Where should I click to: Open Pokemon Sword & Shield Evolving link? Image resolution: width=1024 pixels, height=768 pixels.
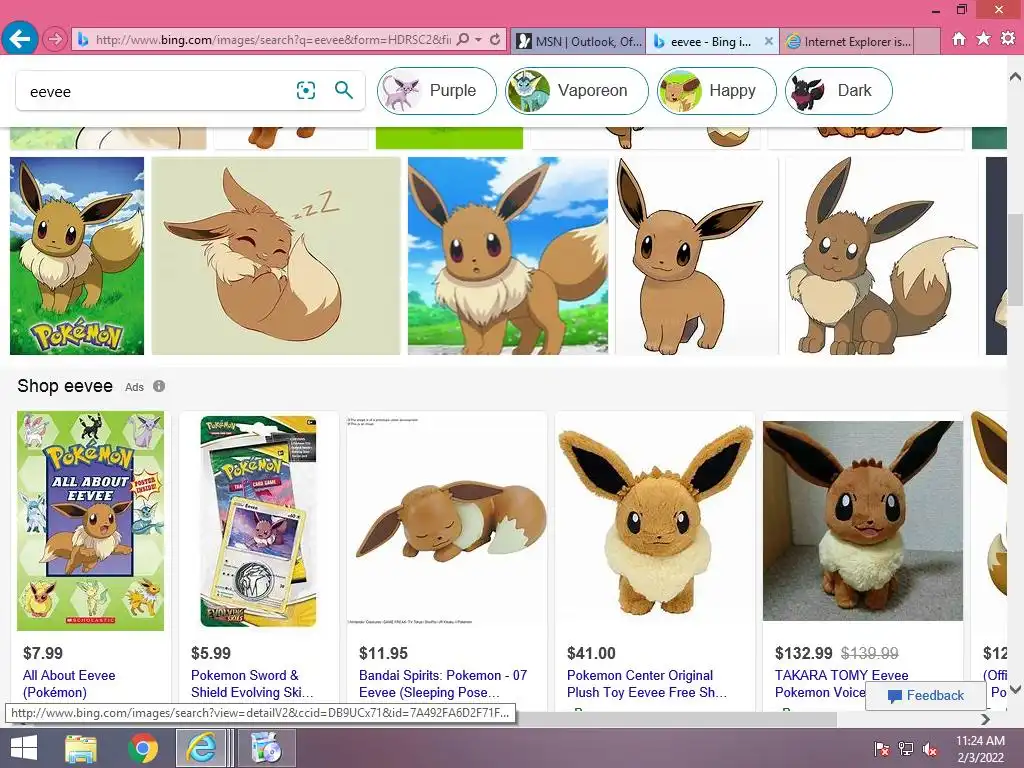pos(252,684)
